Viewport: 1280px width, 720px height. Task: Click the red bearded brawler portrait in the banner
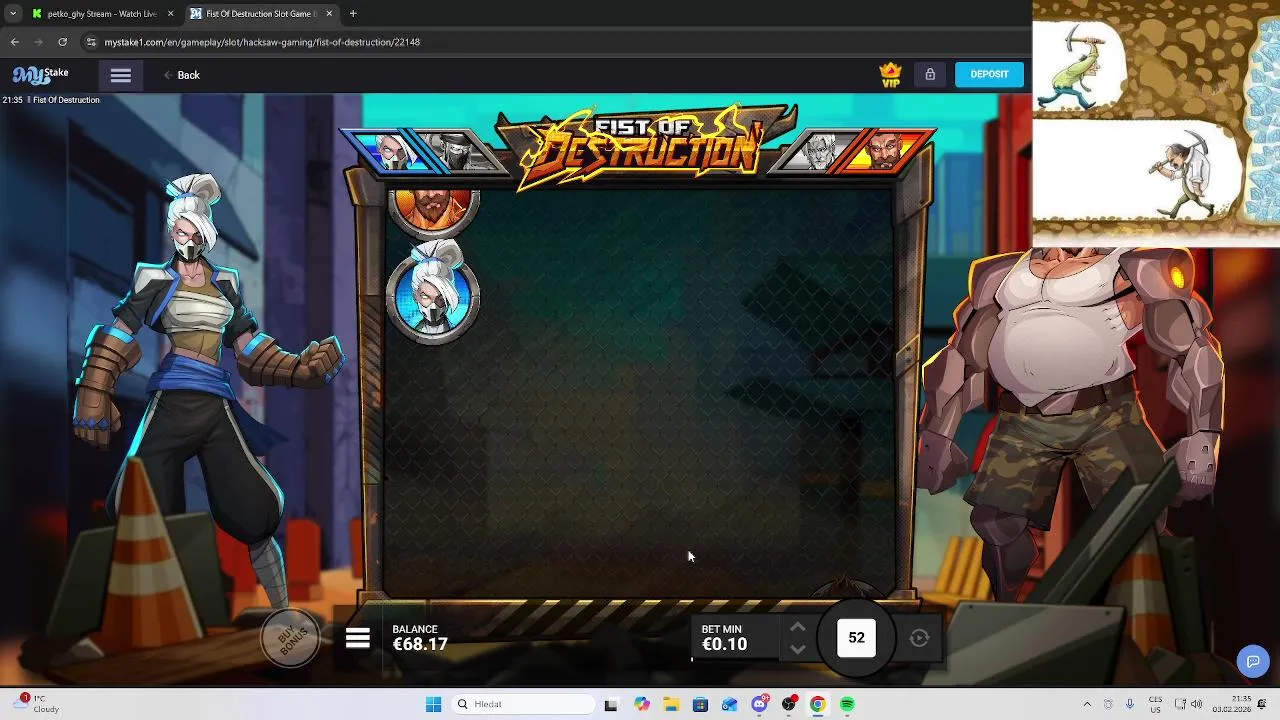coord(882,152)
